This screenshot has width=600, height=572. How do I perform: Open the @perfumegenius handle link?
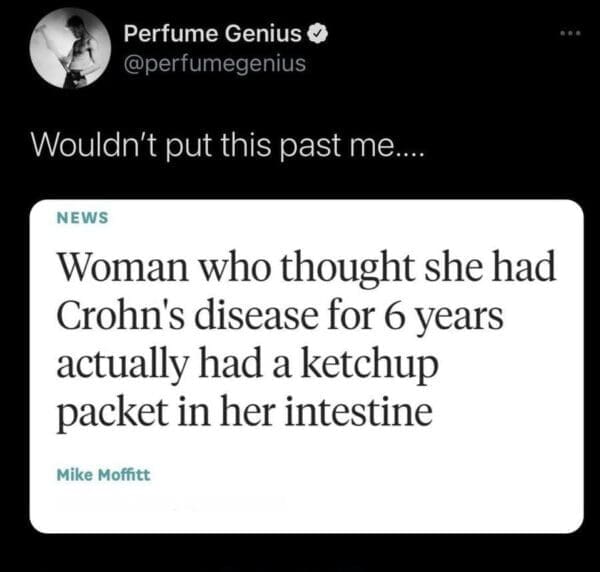tap(215, 64)
